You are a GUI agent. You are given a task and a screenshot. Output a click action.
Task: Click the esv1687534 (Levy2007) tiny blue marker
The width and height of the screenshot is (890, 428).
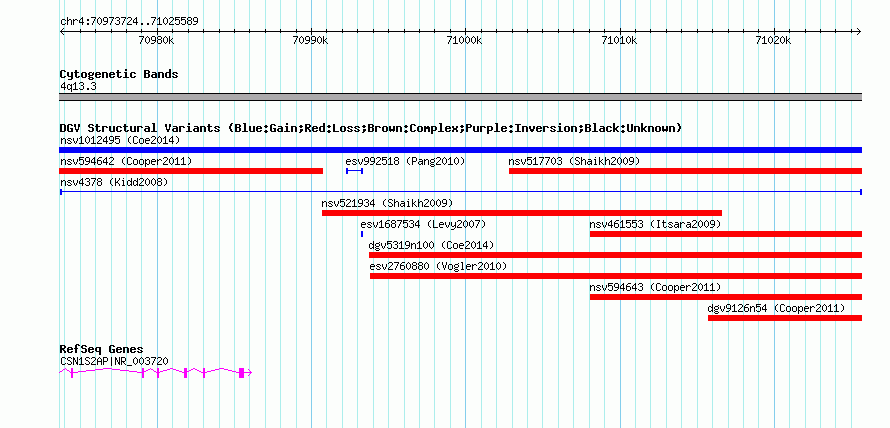point(362,234)
